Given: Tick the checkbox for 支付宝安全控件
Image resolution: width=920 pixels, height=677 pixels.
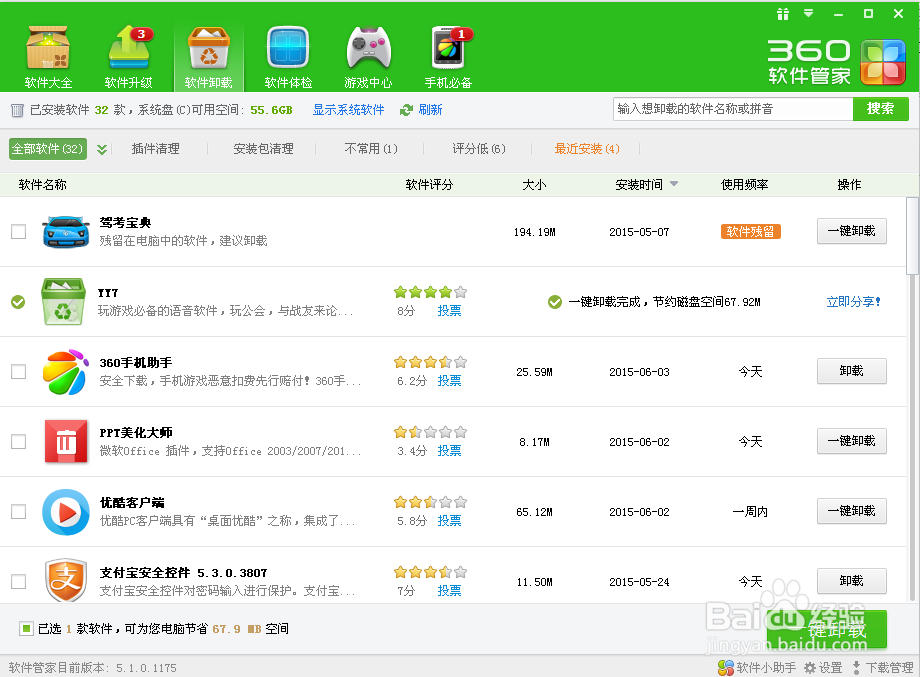Looking at the screenshot, I should click(x=19, y=581).
